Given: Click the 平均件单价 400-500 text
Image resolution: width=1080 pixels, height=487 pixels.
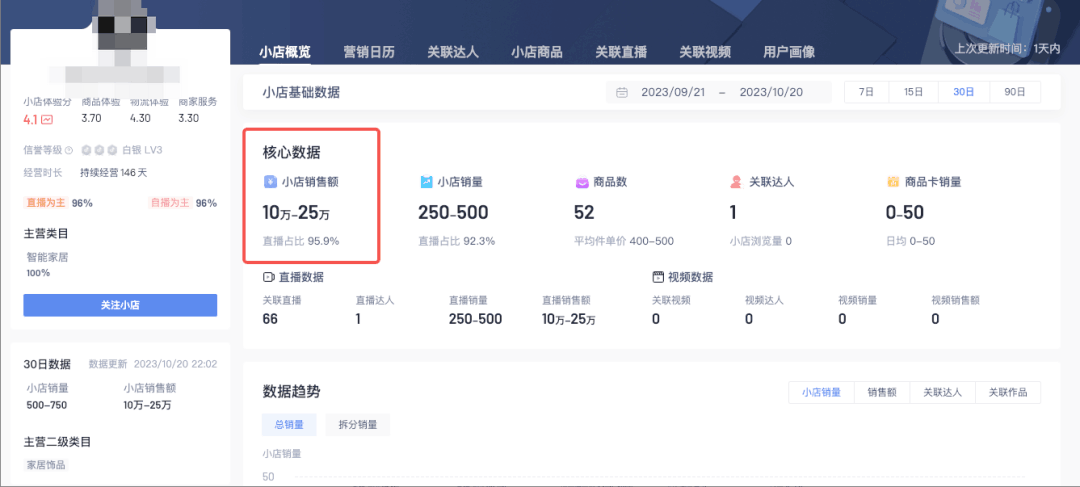Looking at the screenshot, I should point(624,242).
